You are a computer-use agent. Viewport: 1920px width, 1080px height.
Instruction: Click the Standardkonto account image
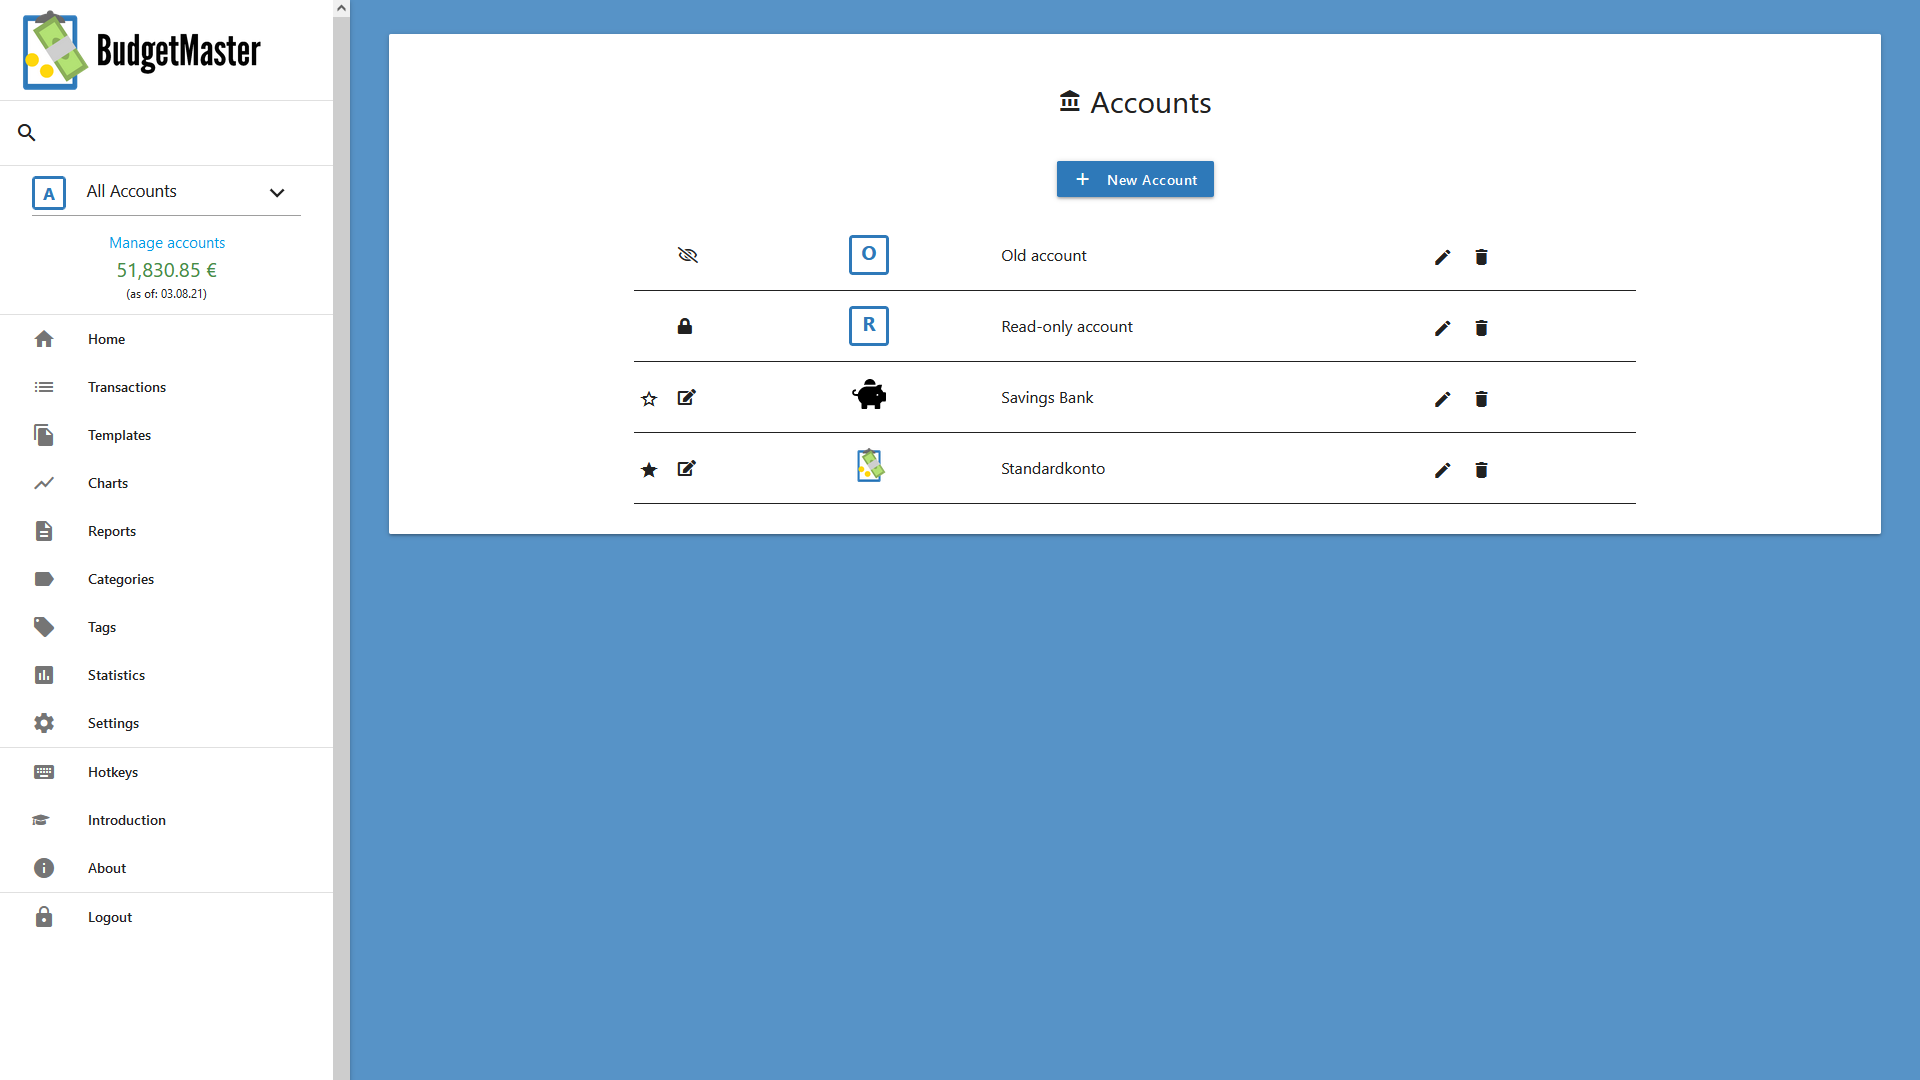(870, 465)
